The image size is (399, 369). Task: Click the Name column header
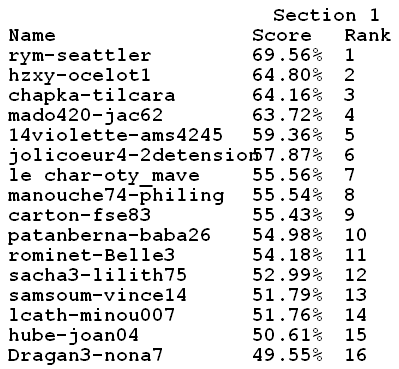click(x=32, y=35)
